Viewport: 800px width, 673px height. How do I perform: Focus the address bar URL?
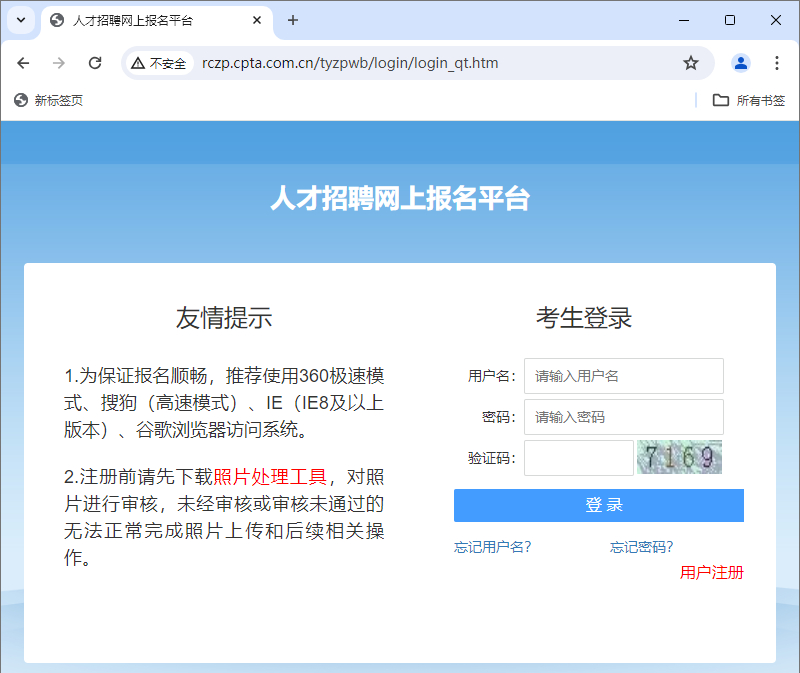[350, 63]
